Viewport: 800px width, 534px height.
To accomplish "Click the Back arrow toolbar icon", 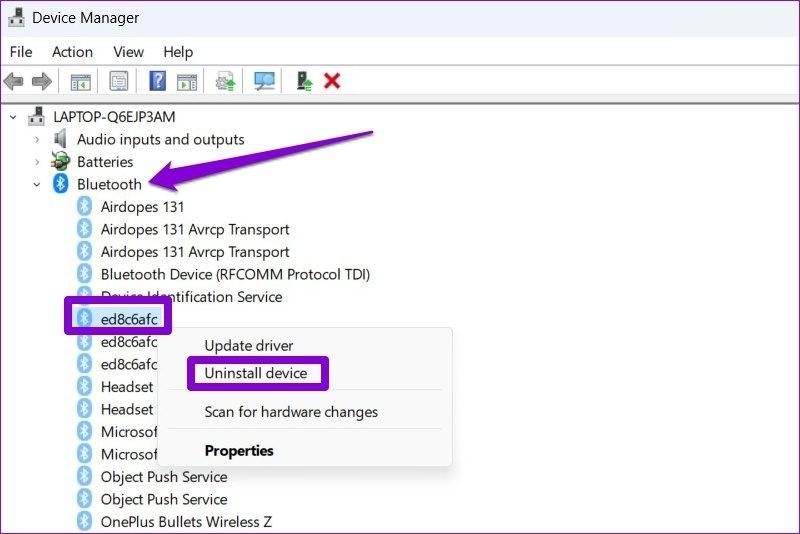I will coord(14,81).
